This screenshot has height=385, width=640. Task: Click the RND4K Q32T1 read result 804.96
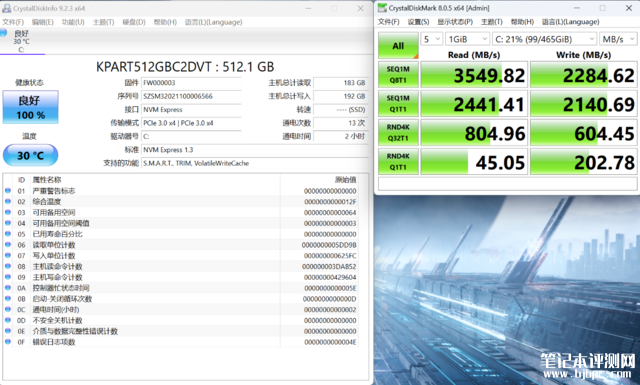click(474, 133)
